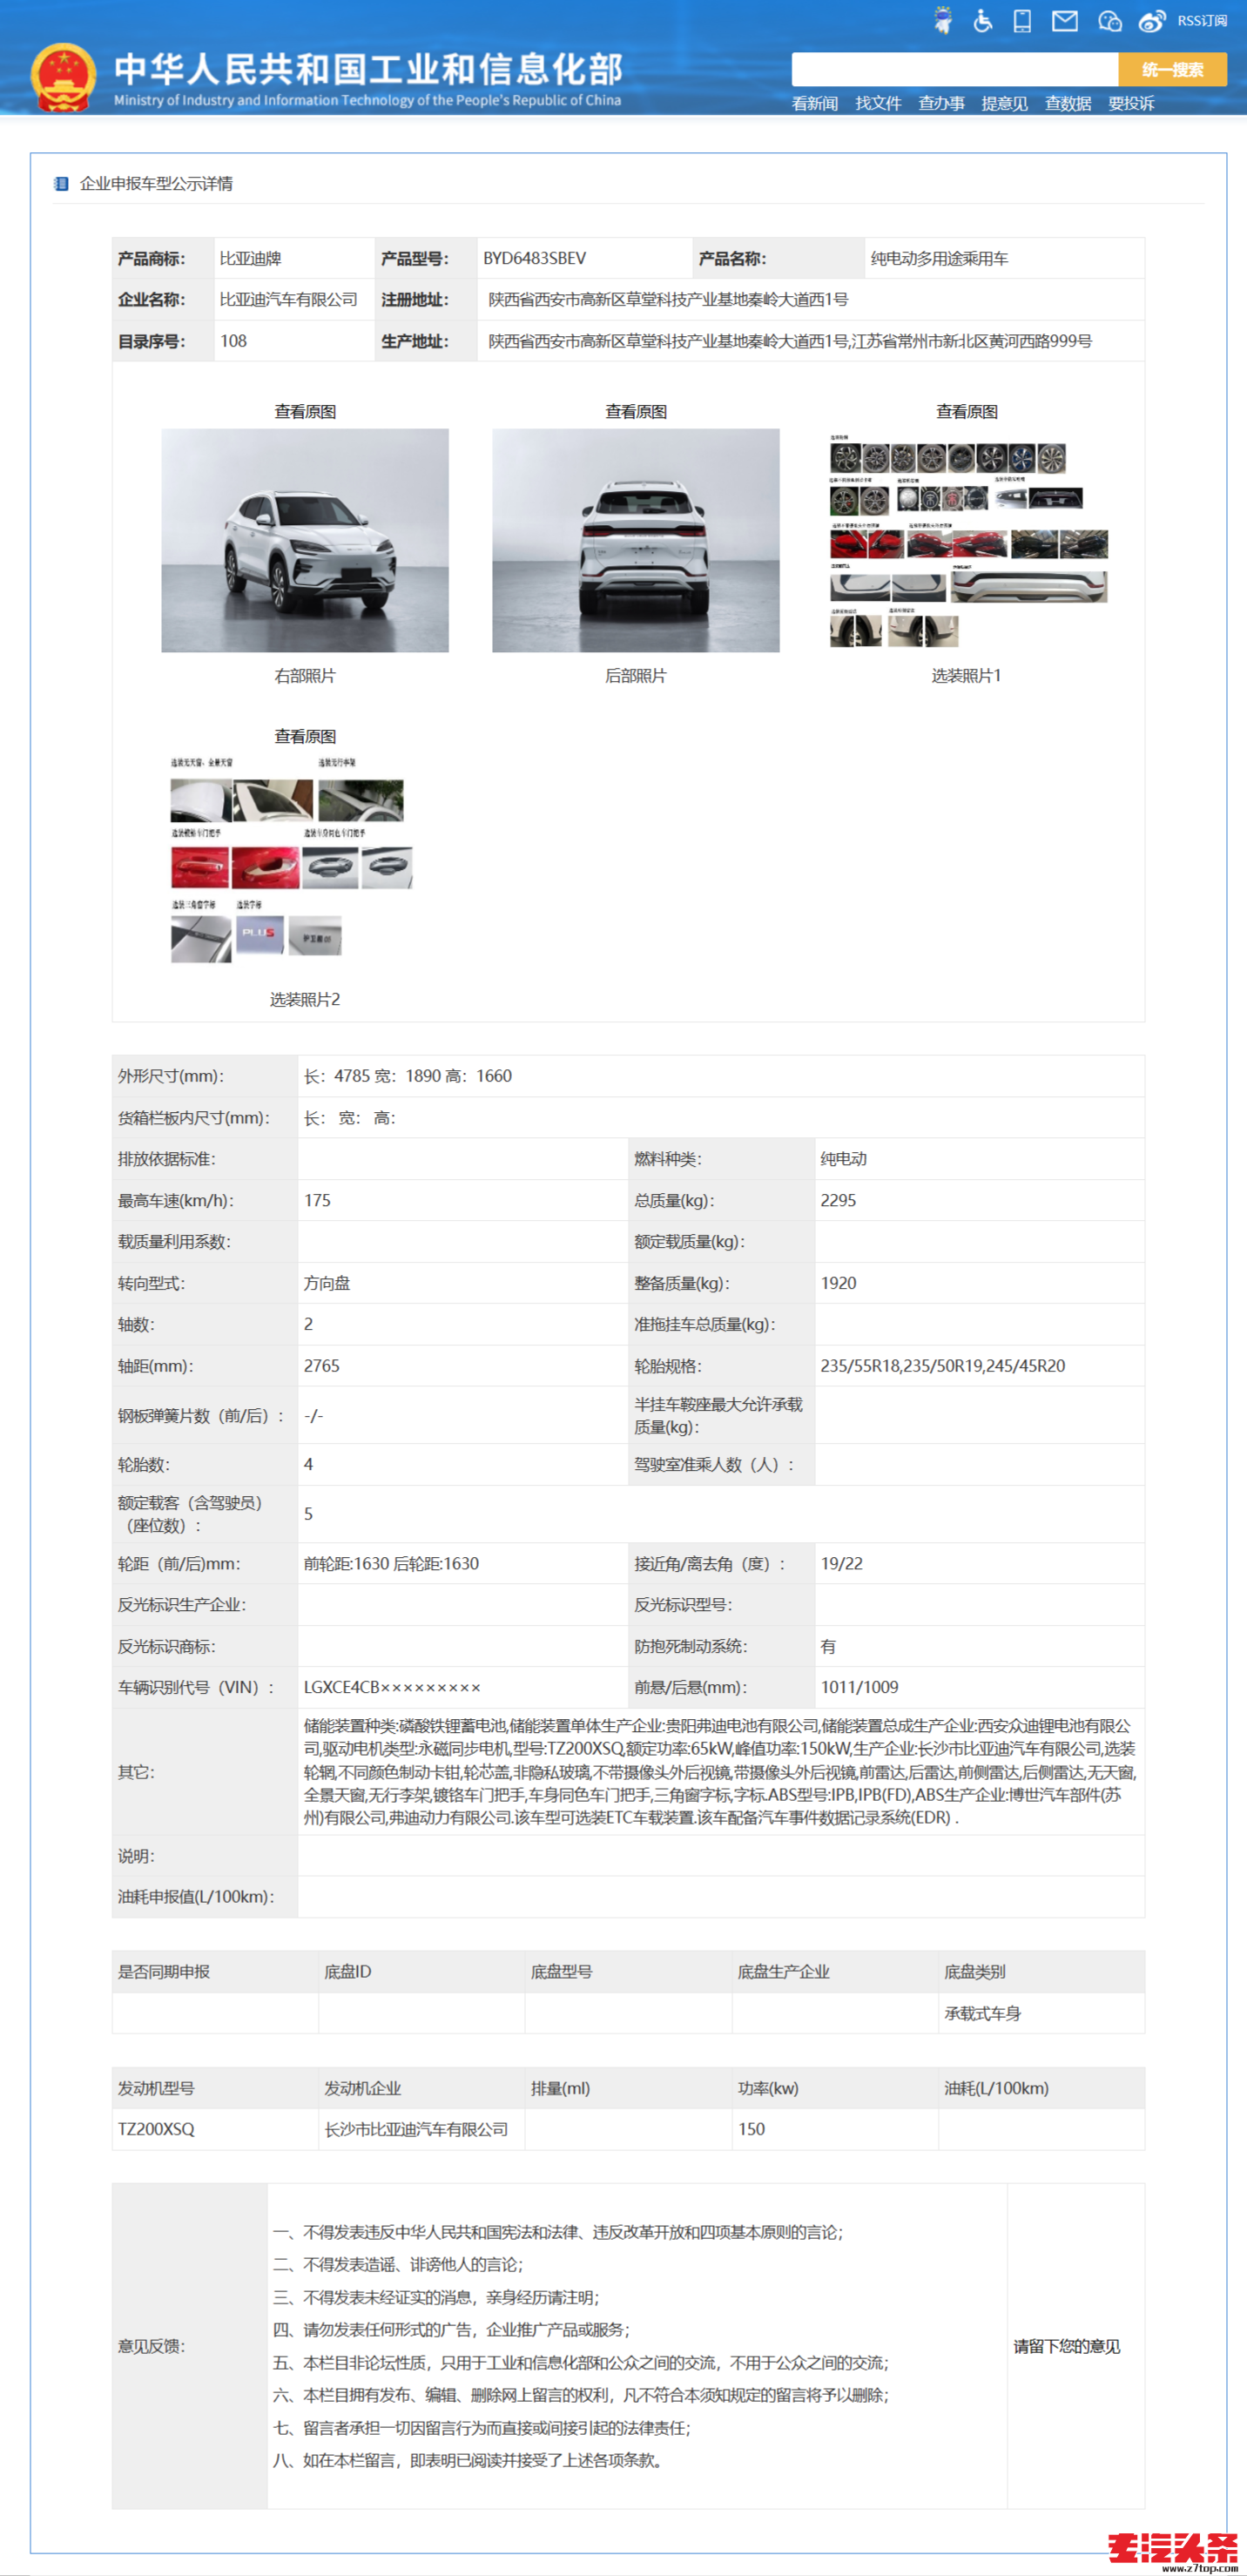Select the 承载式车身 chassis type cell
This screenshot has height=2576, width=1247.
(x=1041, y=2013)
